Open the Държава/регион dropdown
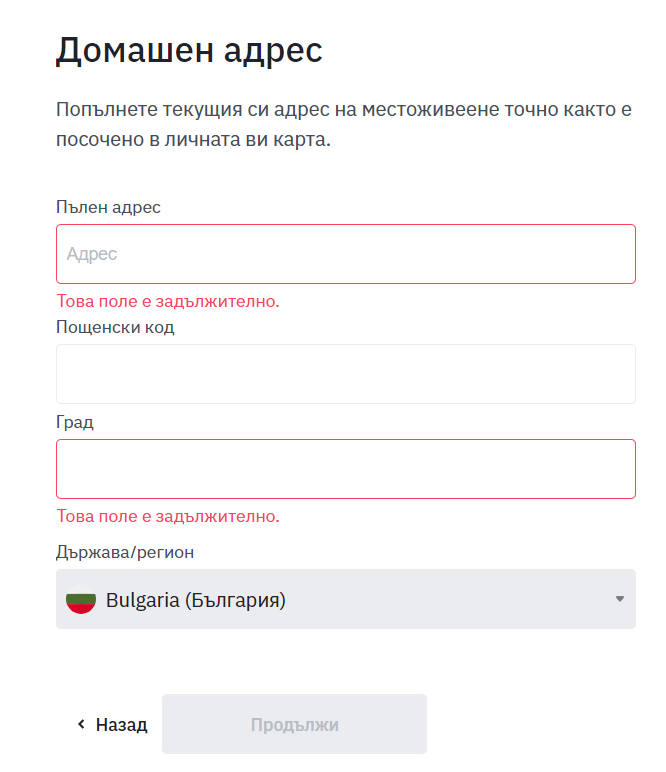The width and height of the screenshot is (666, 772). click(346, 599)
